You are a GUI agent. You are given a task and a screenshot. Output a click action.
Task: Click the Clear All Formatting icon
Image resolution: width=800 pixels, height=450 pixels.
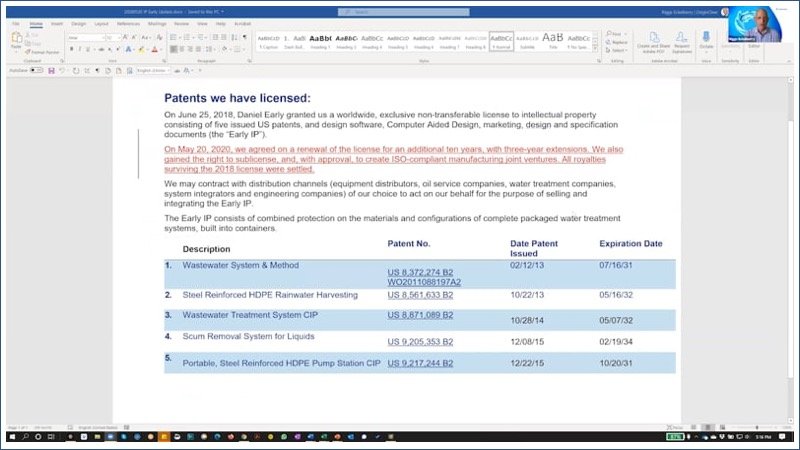[x=160, y=38]
